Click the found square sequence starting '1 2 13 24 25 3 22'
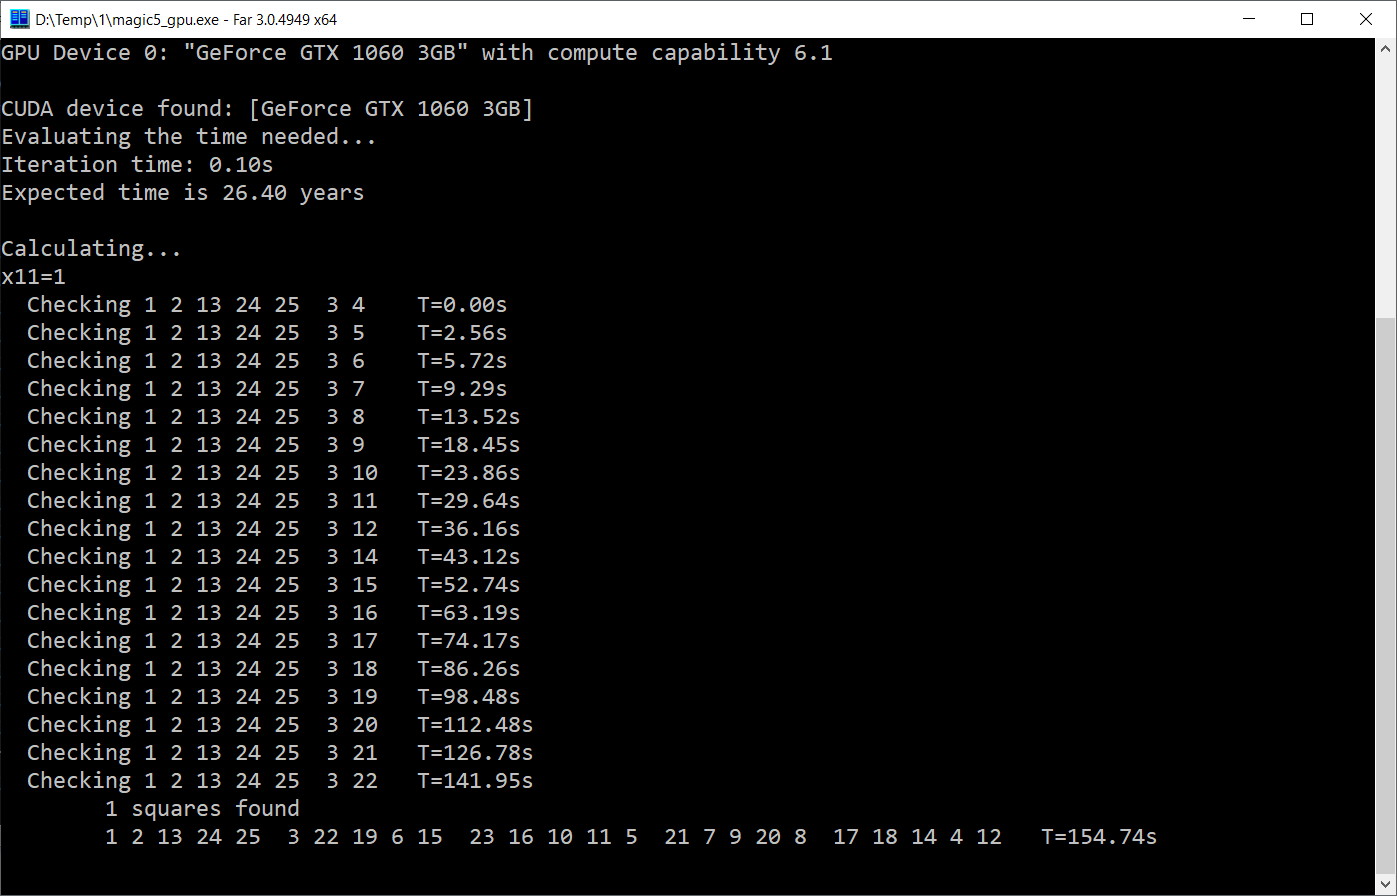Viewport: 1397px width, 896px height. tap(553, 837)
